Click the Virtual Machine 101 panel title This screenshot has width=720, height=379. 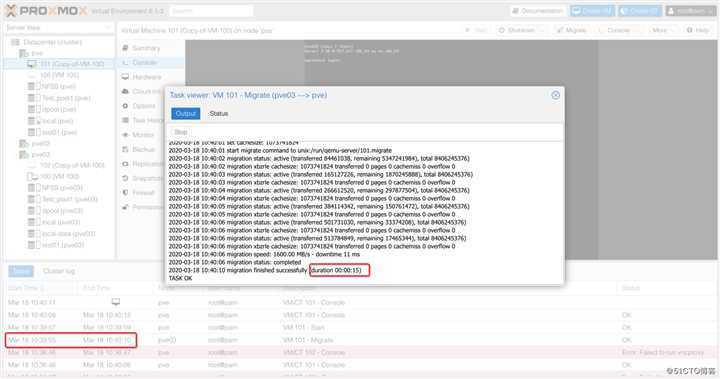point(197,30)
